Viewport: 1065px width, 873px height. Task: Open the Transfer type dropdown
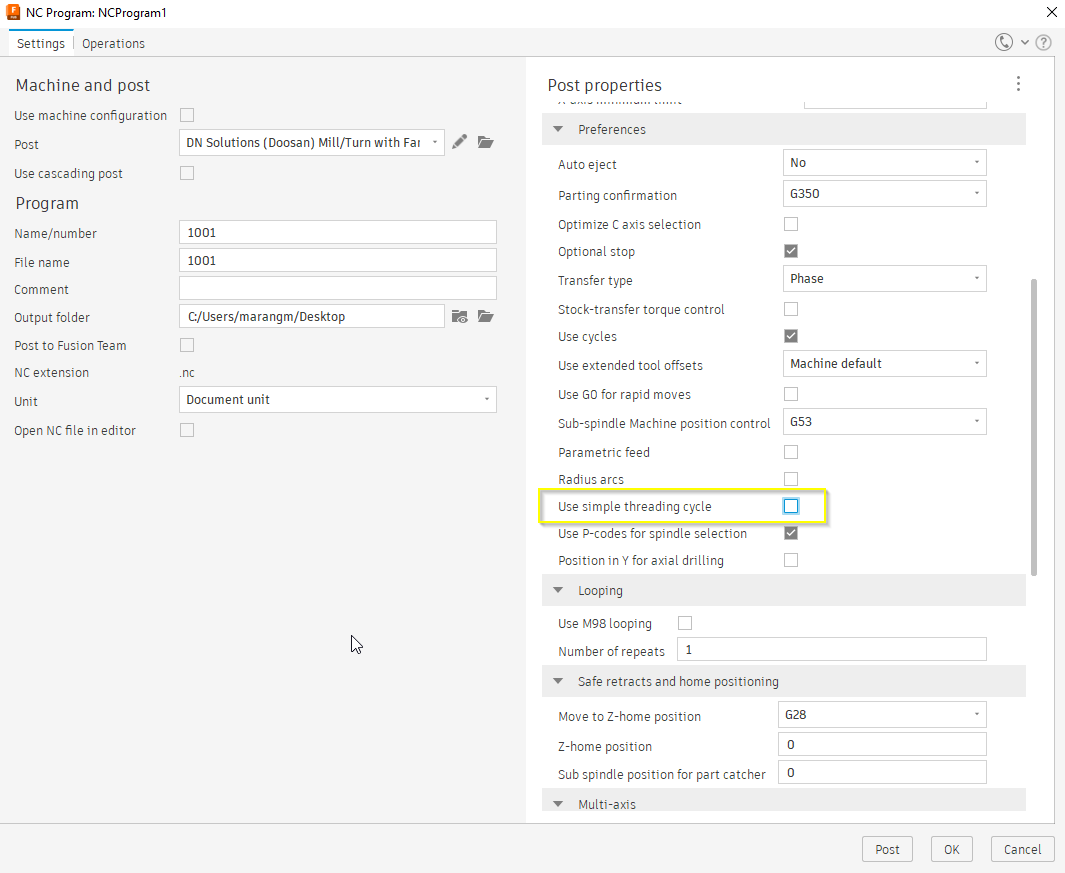(884, 278)
